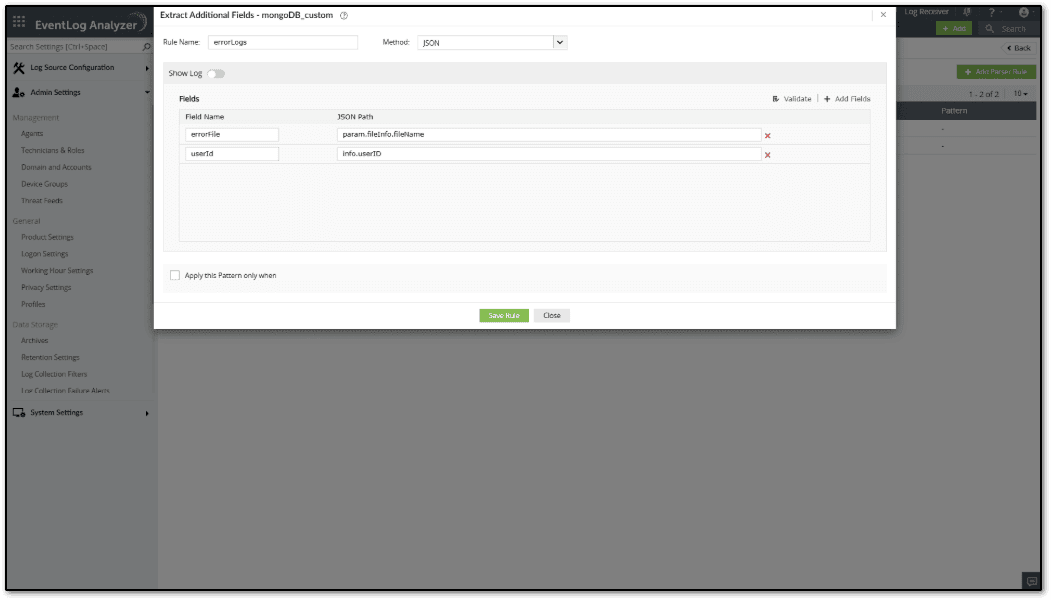
Task: Click the notifications bell icon
Action: click(967, 12)
